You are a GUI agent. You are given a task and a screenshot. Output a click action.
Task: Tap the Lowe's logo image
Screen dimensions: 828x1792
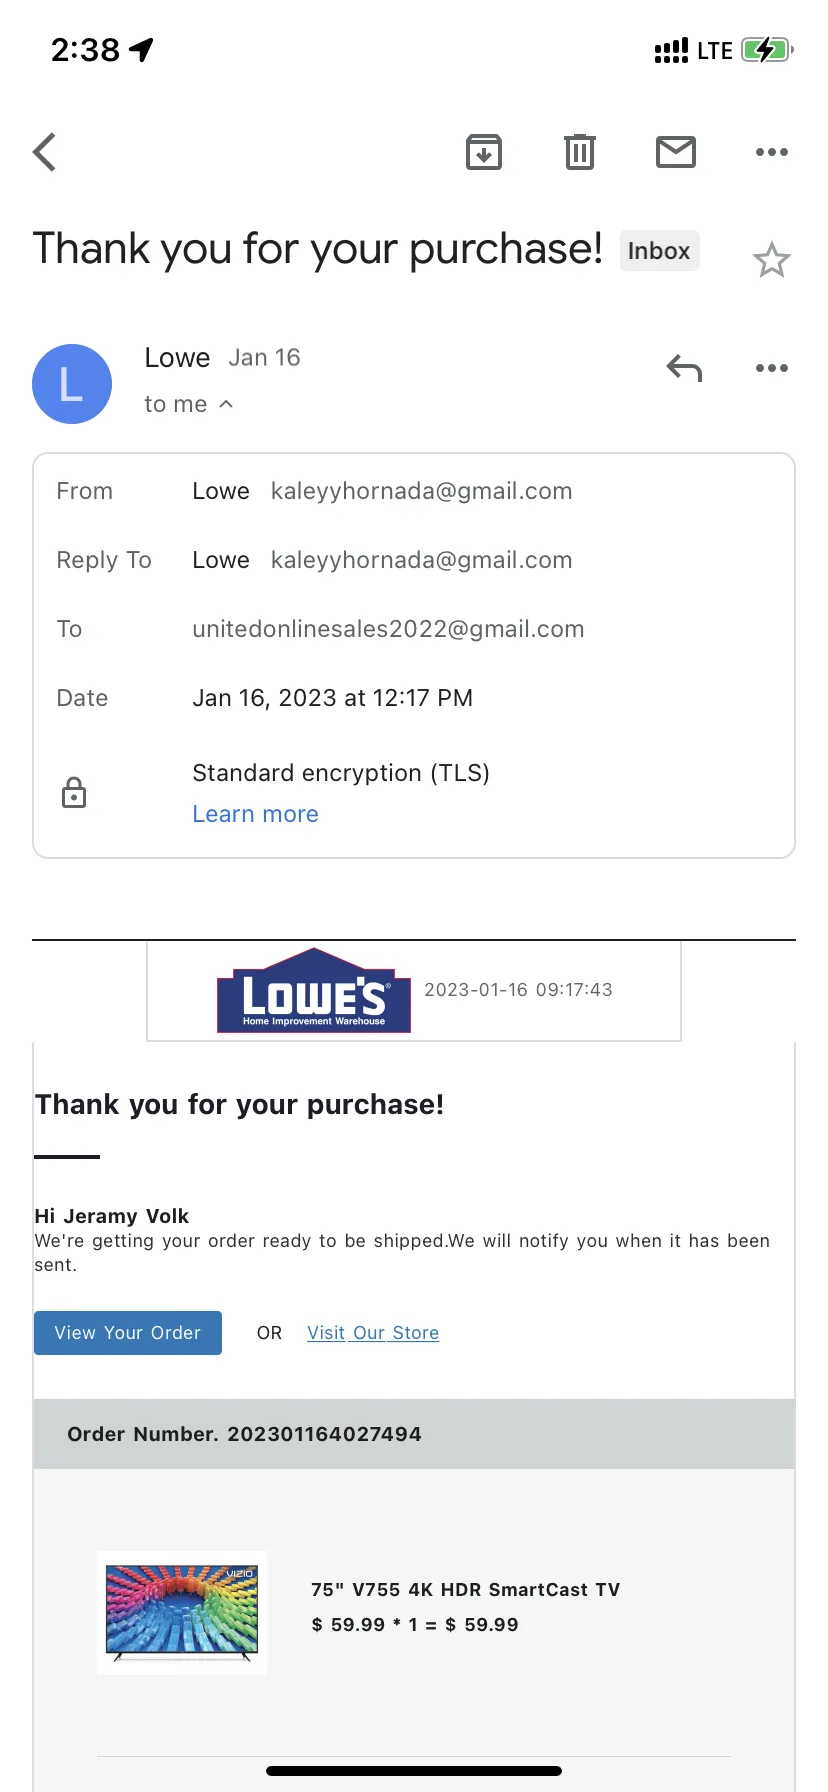tap(314, 990)
